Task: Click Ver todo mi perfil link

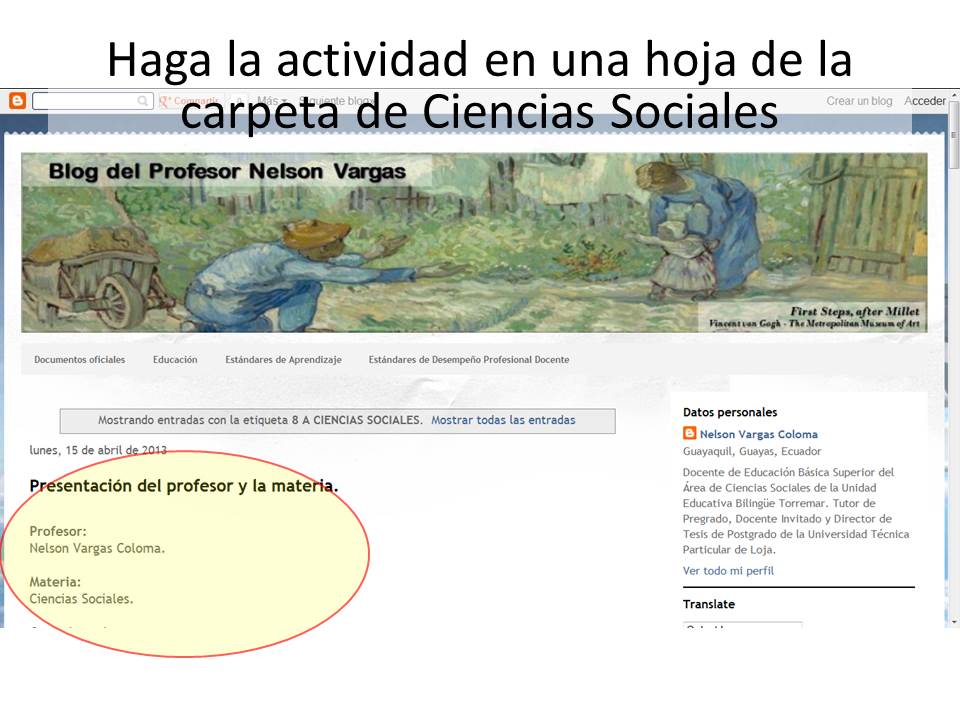Action: click(x=729, y=571)
